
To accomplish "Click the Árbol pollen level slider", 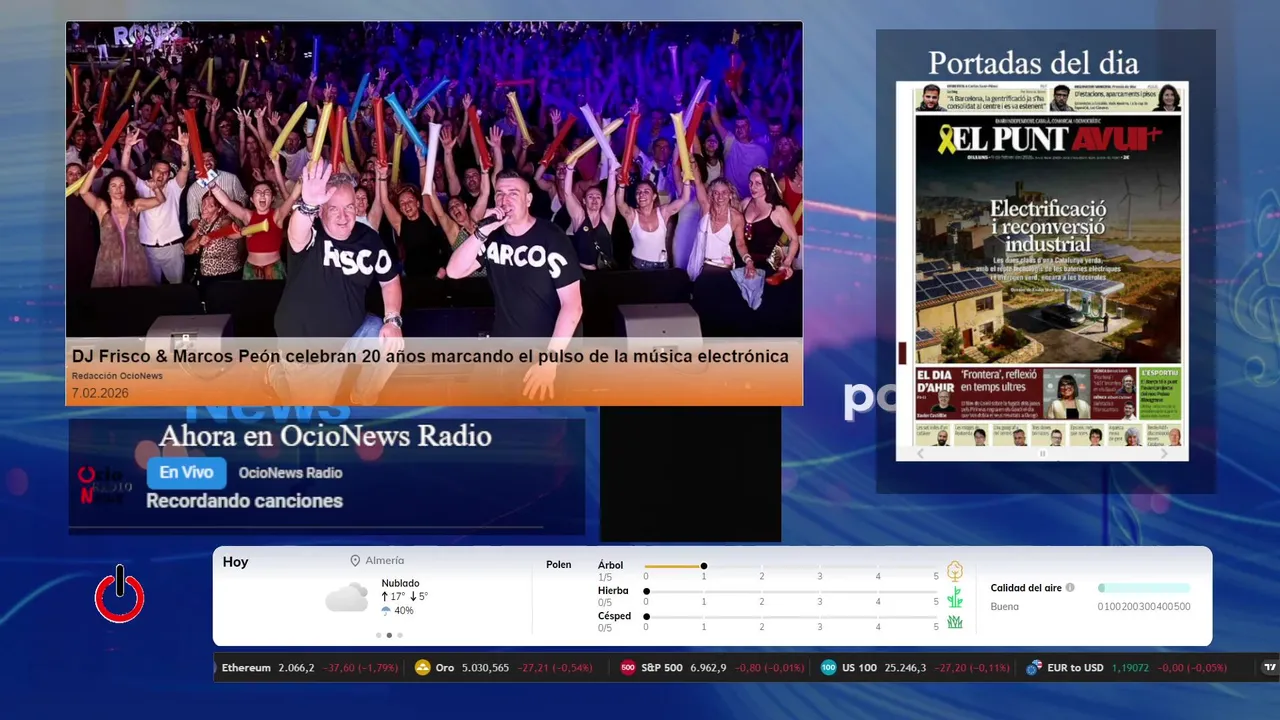I will click(x=791, y=566).
